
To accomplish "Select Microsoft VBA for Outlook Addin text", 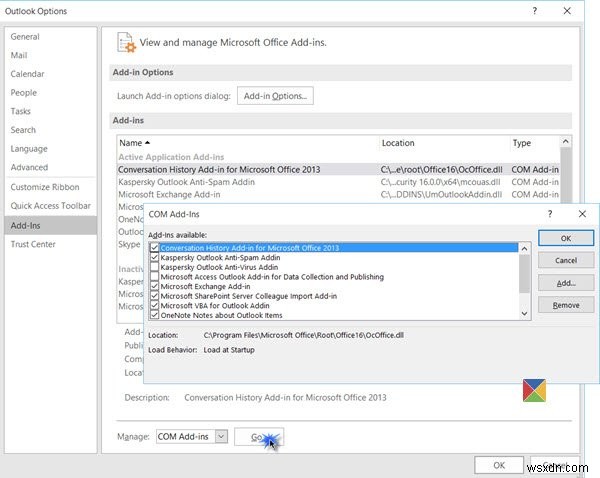I will [215, 305].
